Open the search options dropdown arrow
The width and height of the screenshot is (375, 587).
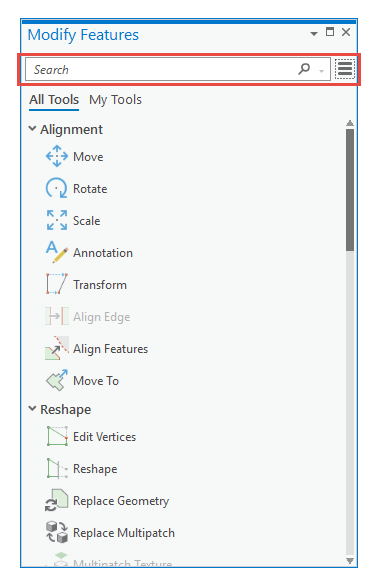tap(321, 71)
